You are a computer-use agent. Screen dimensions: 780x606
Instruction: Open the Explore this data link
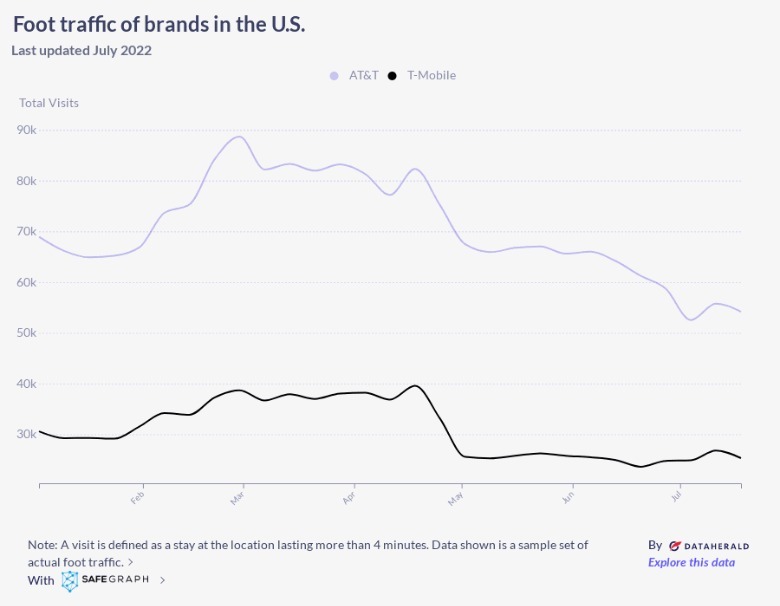pyautogui.click(x=691, y=562)
